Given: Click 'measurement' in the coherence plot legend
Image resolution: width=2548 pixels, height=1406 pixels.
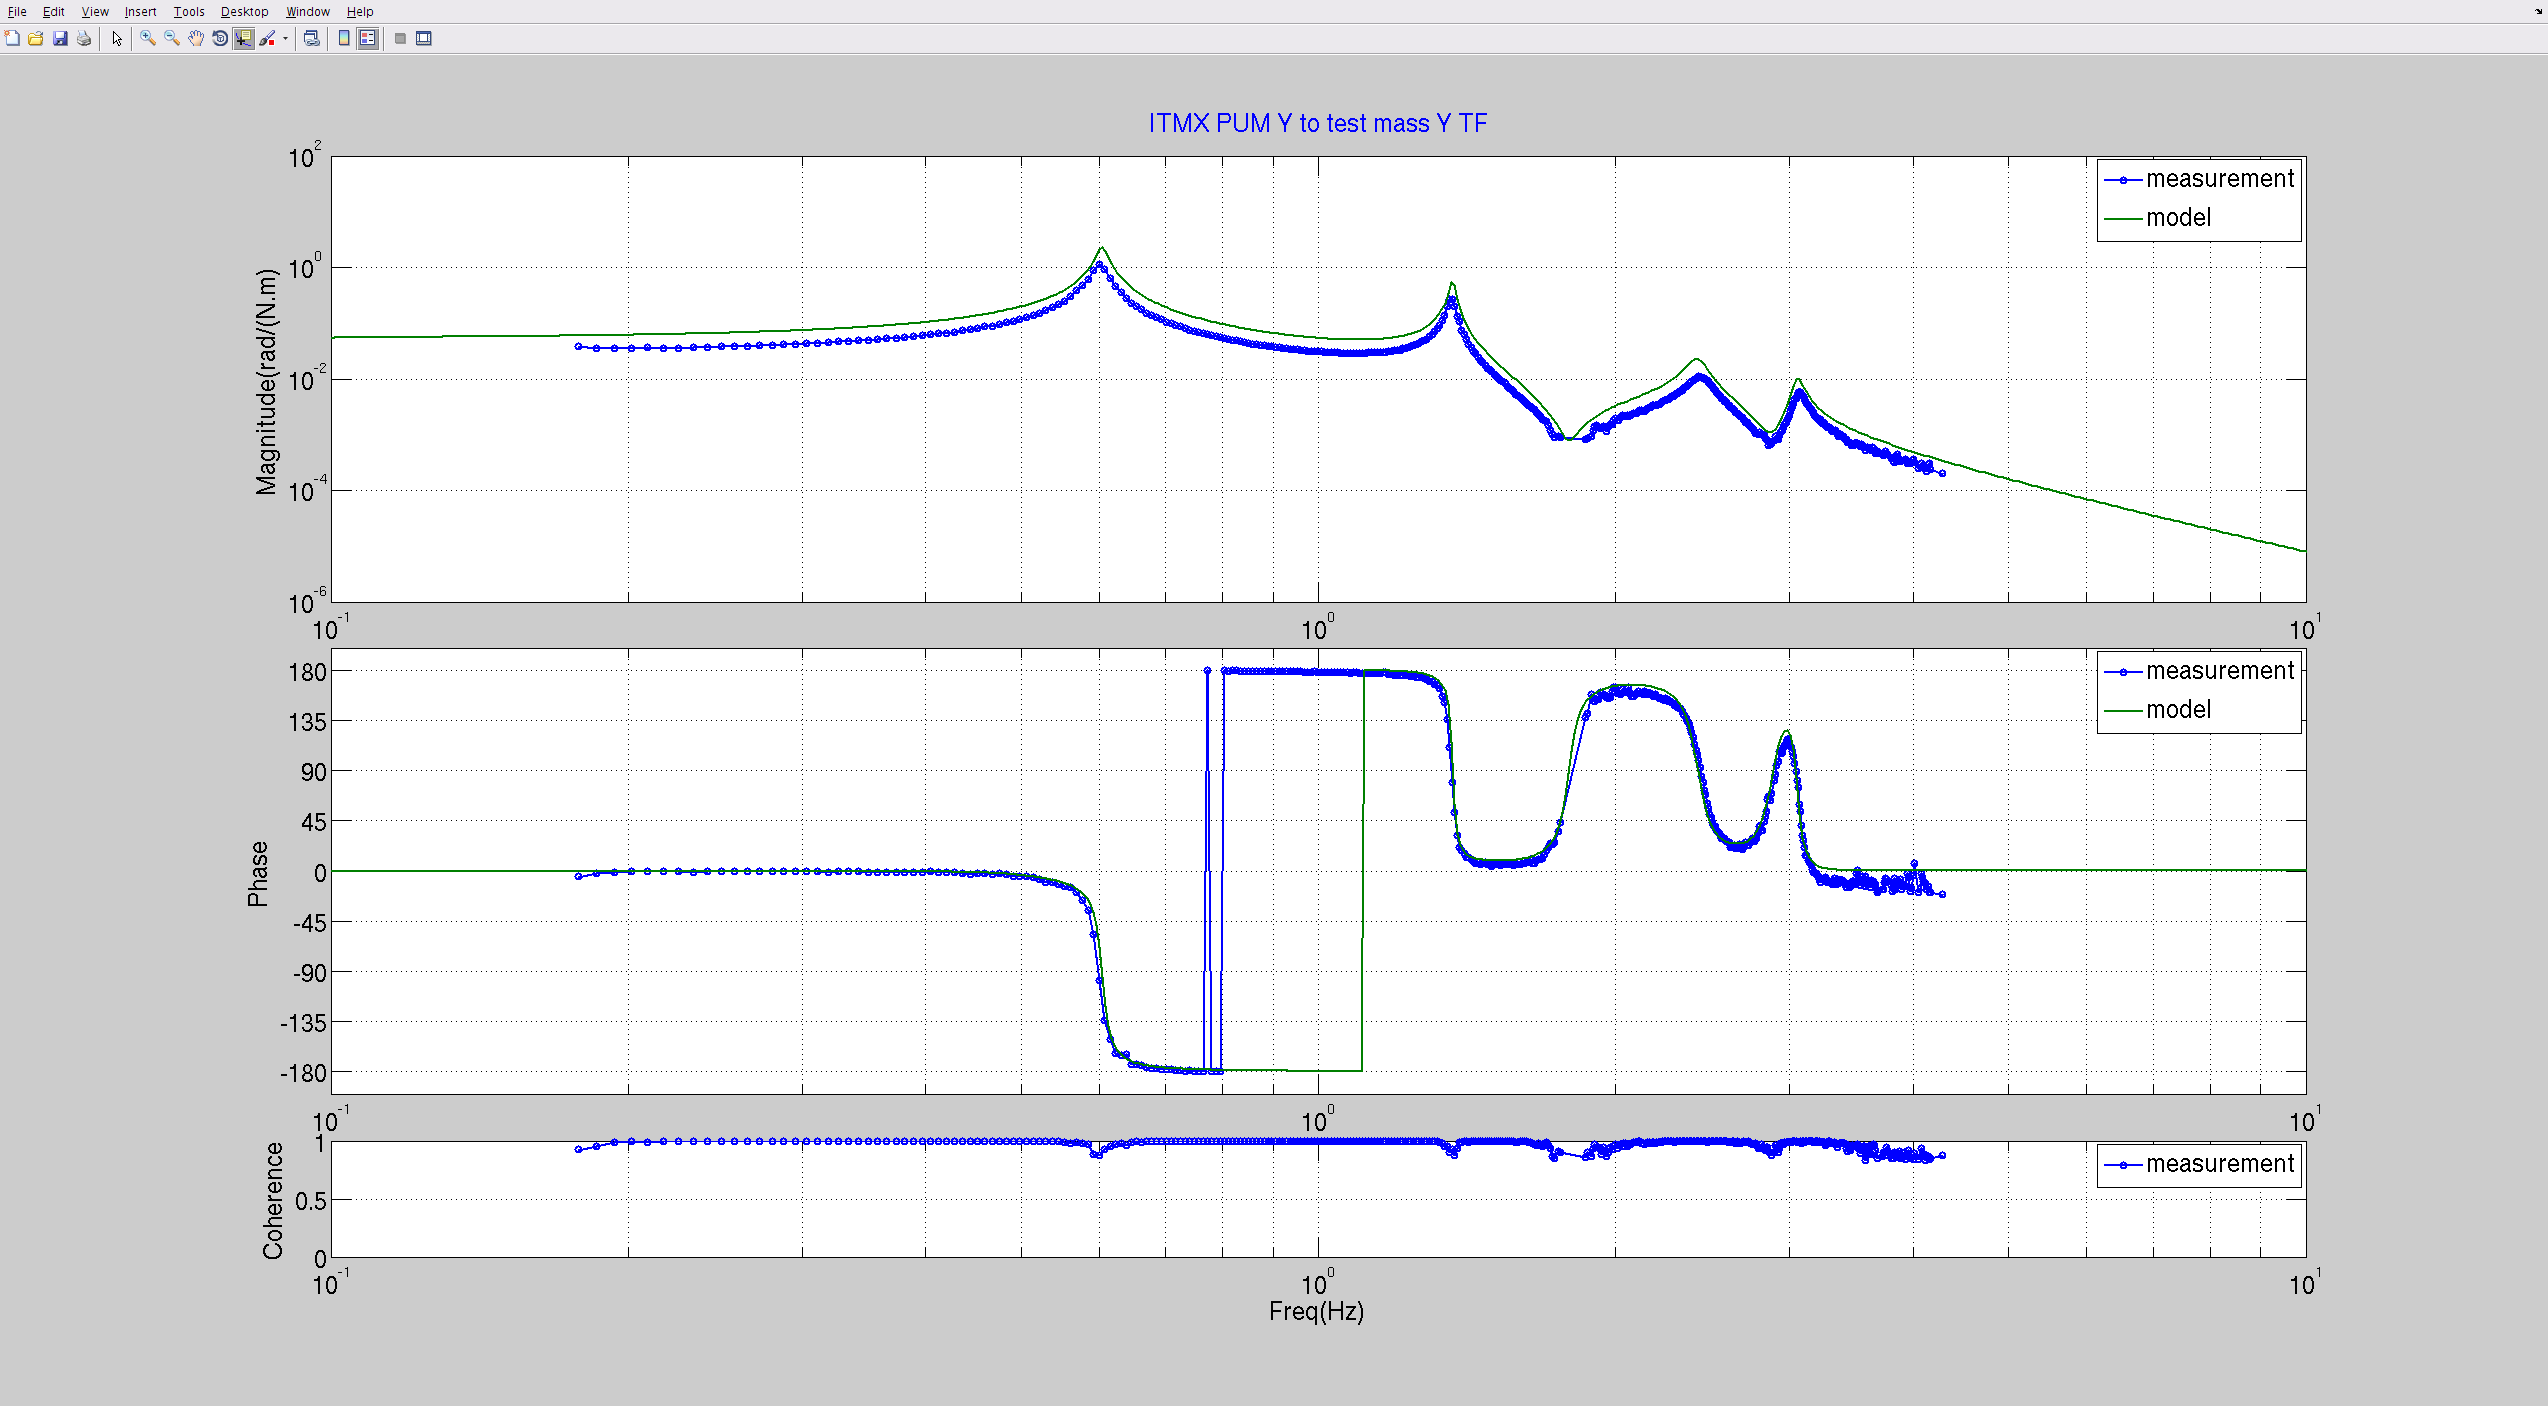Looking at the screenshot, I should point(2220,1164).
